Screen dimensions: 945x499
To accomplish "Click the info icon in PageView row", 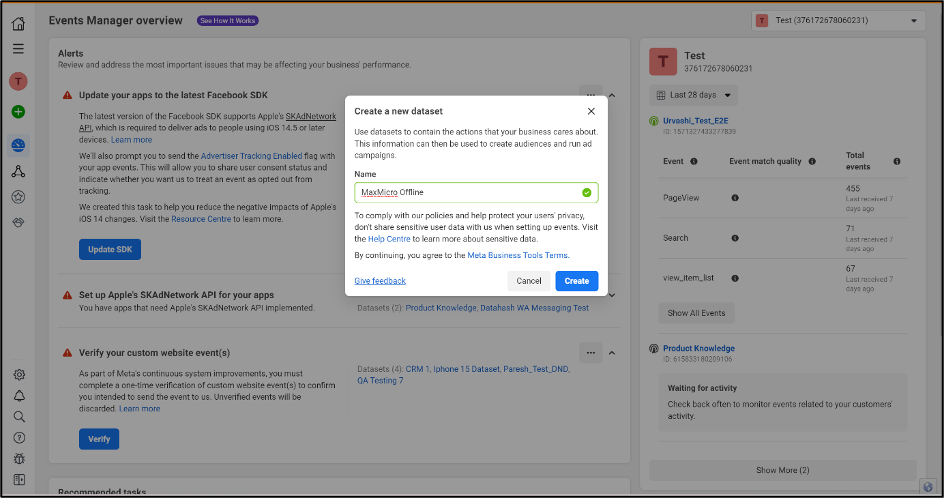I will tap(735, 198).
